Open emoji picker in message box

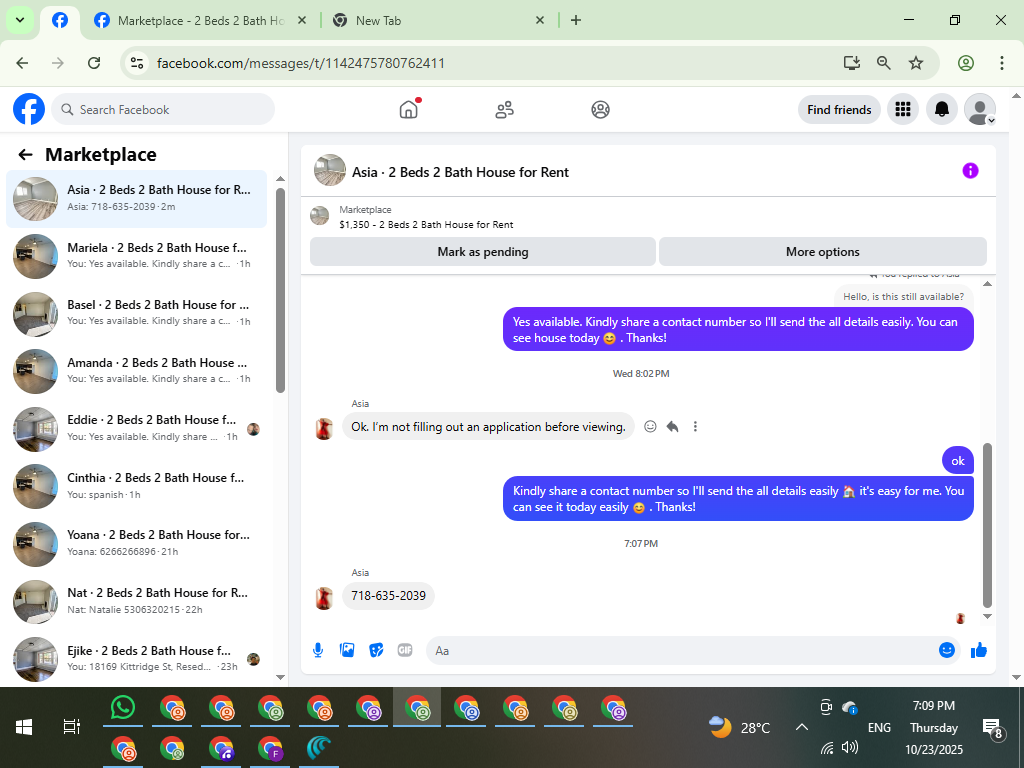coord(947,650)
